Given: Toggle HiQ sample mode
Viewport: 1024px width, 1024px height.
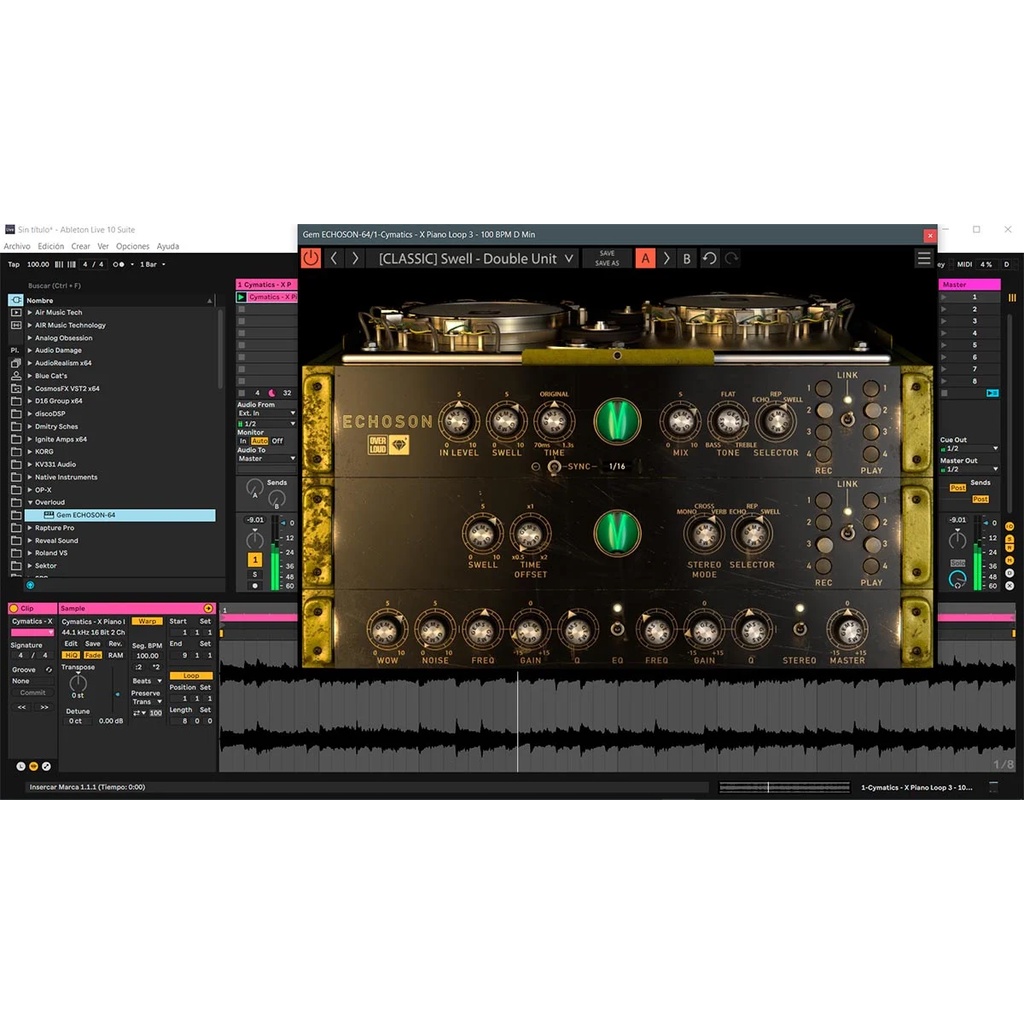Looking at the screenshot, I should [71, 655].
